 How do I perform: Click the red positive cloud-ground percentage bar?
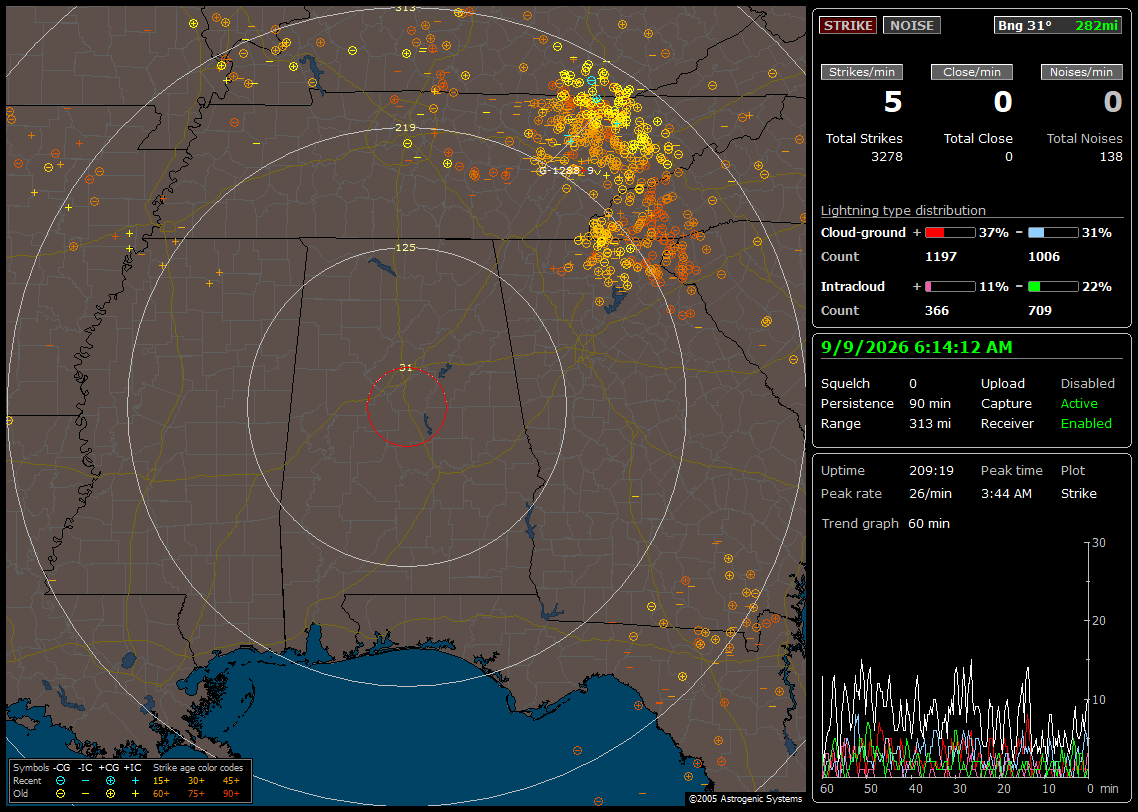tap(950, 233)
